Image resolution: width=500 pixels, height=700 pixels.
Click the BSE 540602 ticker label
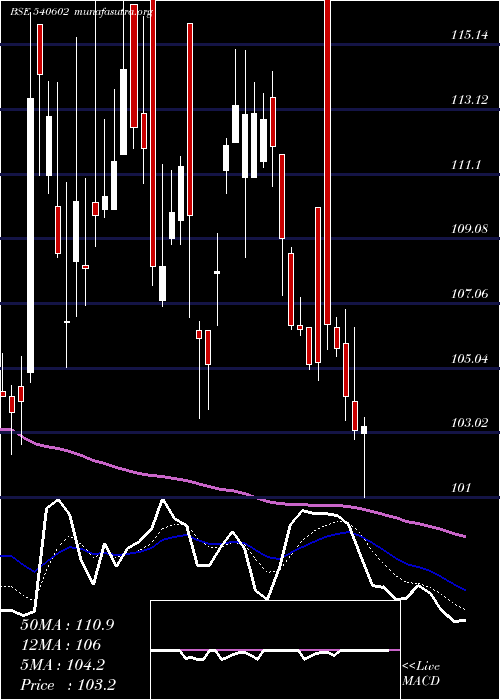[x=39, y=12]
